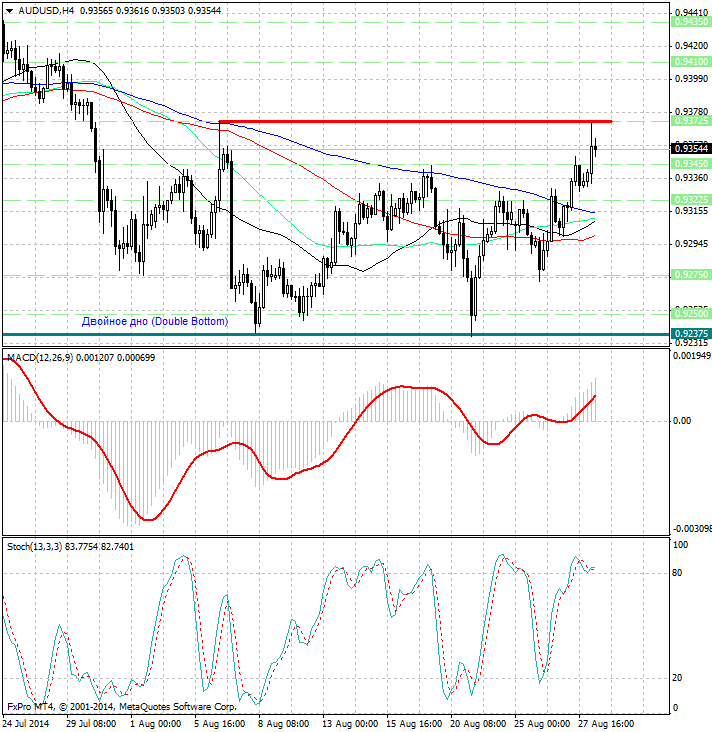
Task: Click the teal support line at 0.92375
Action: [x=336, y=334]
